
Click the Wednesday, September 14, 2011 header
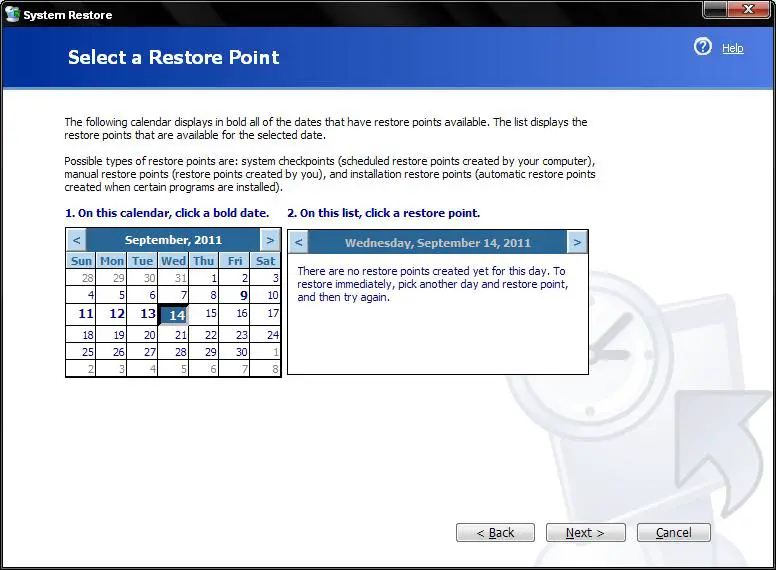[438, 243]
